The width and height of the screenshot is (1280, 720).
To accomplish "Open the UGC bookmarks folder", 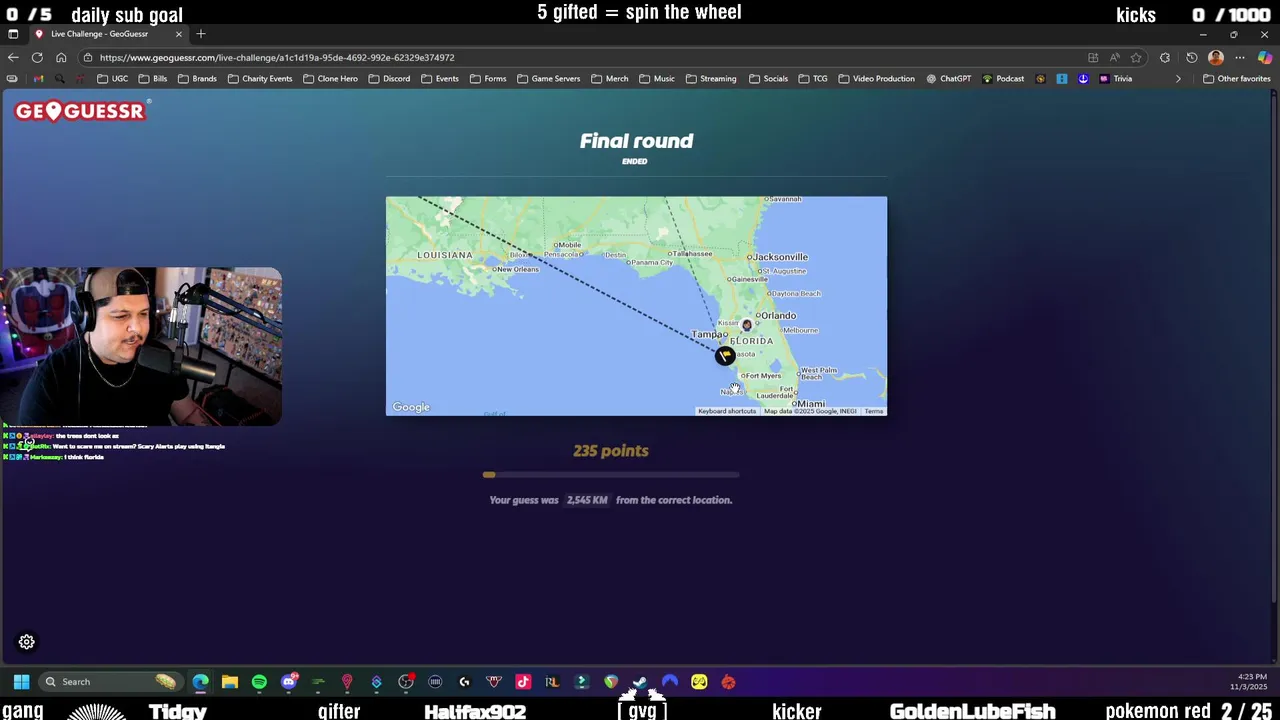I will pyautogui.click(x=113, y=79).
